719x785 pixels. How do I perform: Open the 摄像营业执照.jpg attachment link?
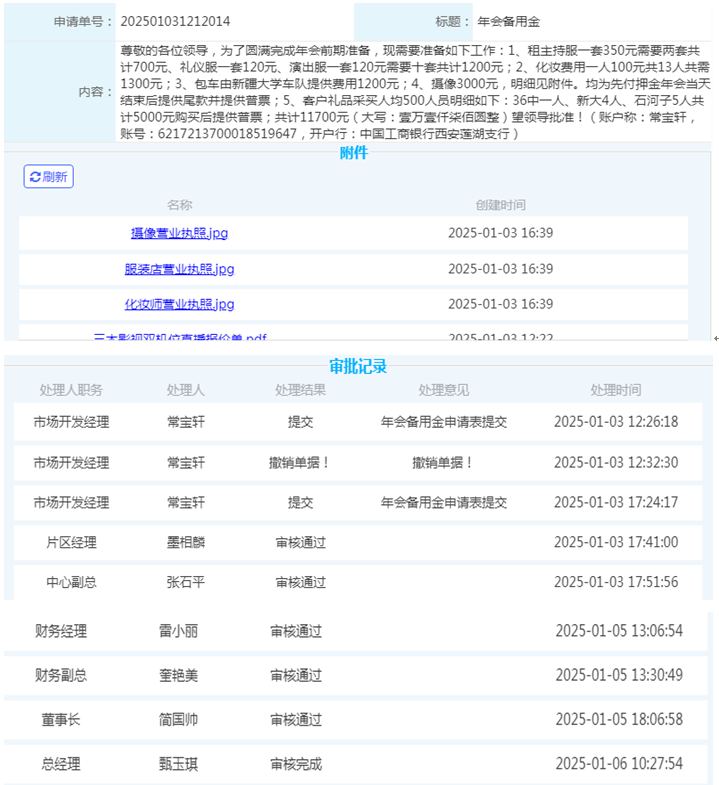[179, 233]
